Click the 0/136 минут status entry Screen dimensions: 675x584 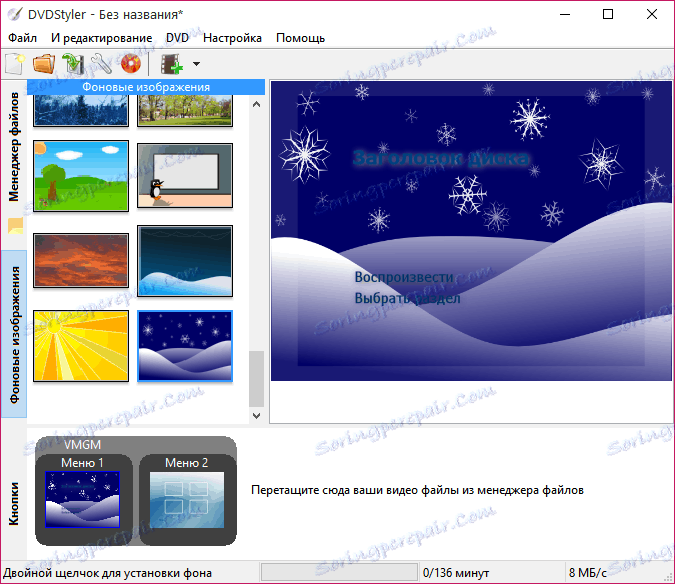pos(456,573)
